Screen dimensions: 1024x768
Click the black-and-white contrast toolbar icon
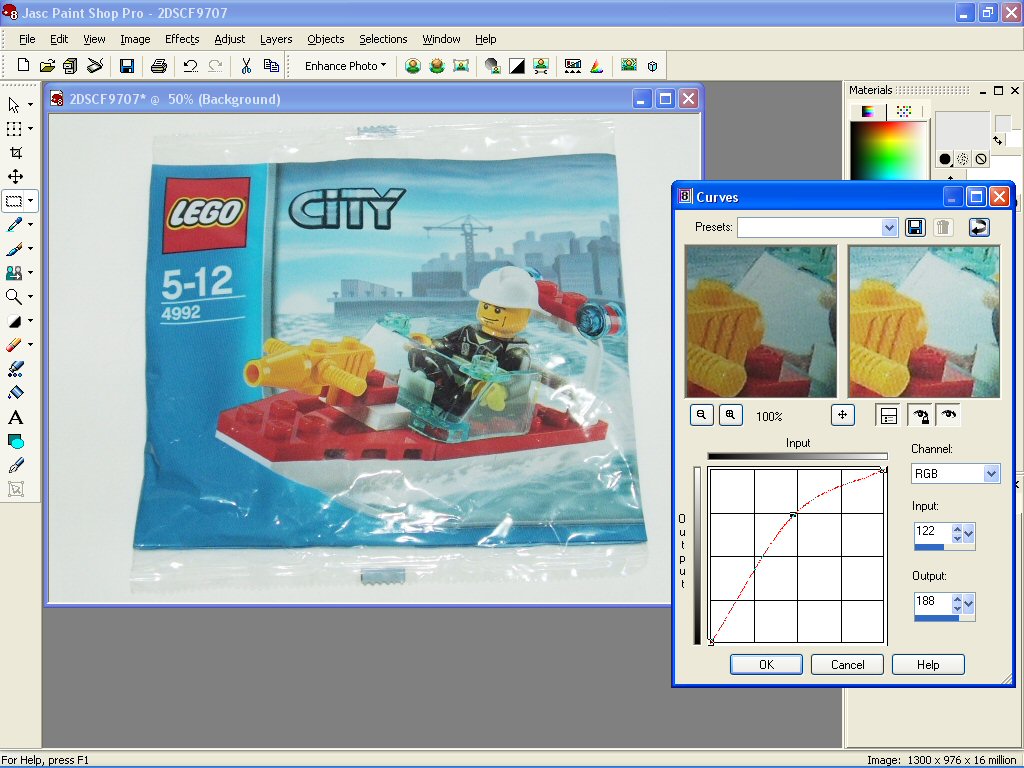pyautogui.click(x=517, y=65)
